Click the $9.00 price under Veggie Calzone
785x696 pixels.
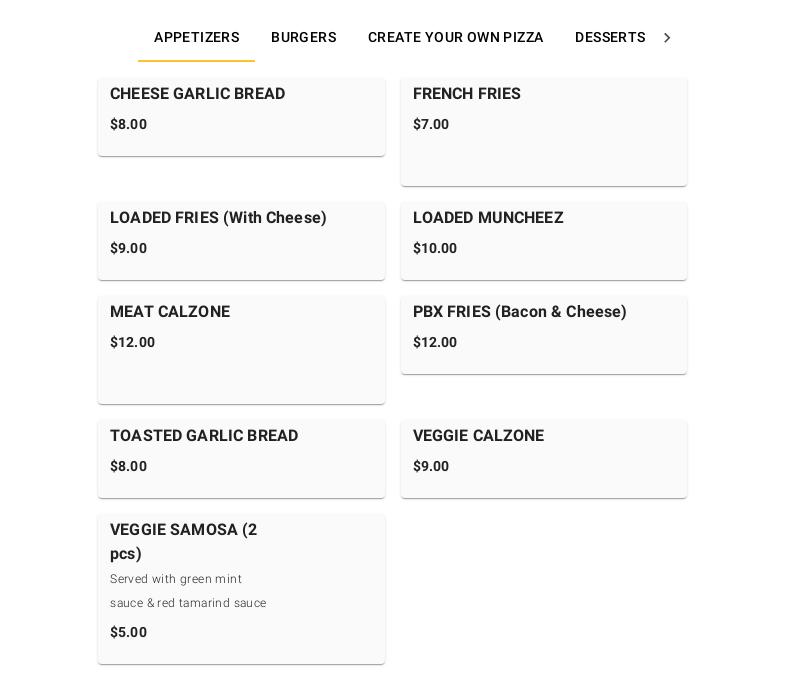[x=431, y=467]
